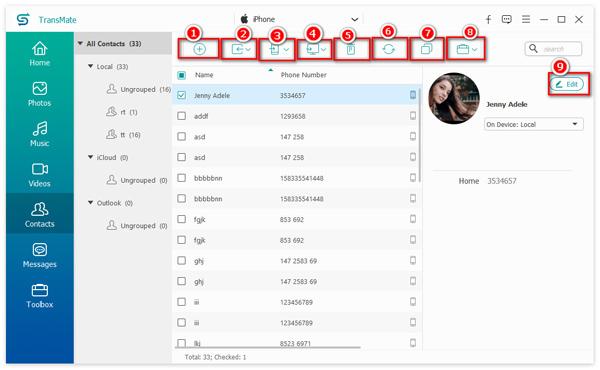The width and height of the screenshot is (600, 370).
Task: Check the addf contact checkbox
Action: 182,116
